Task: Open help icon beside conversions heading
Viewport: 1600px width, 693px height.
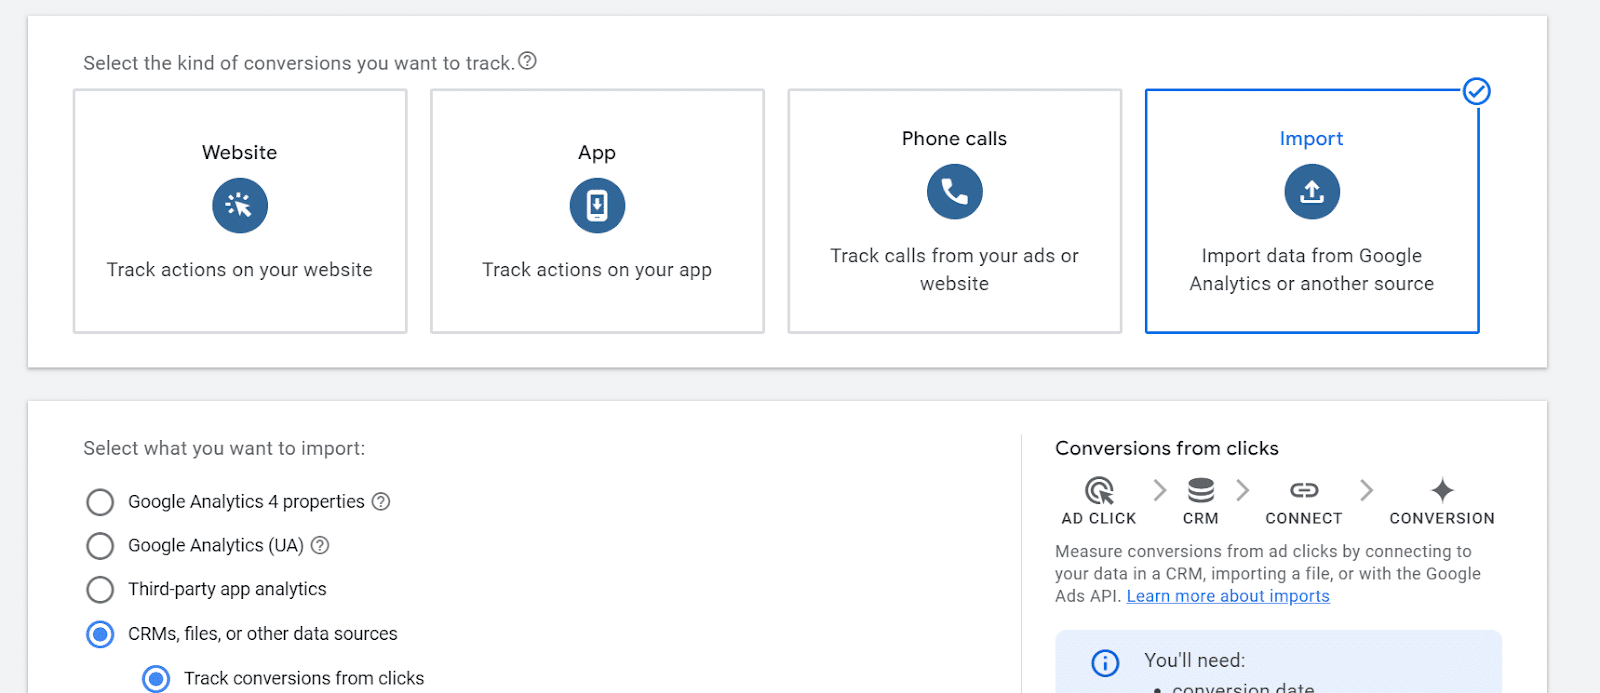Action: 528,61
